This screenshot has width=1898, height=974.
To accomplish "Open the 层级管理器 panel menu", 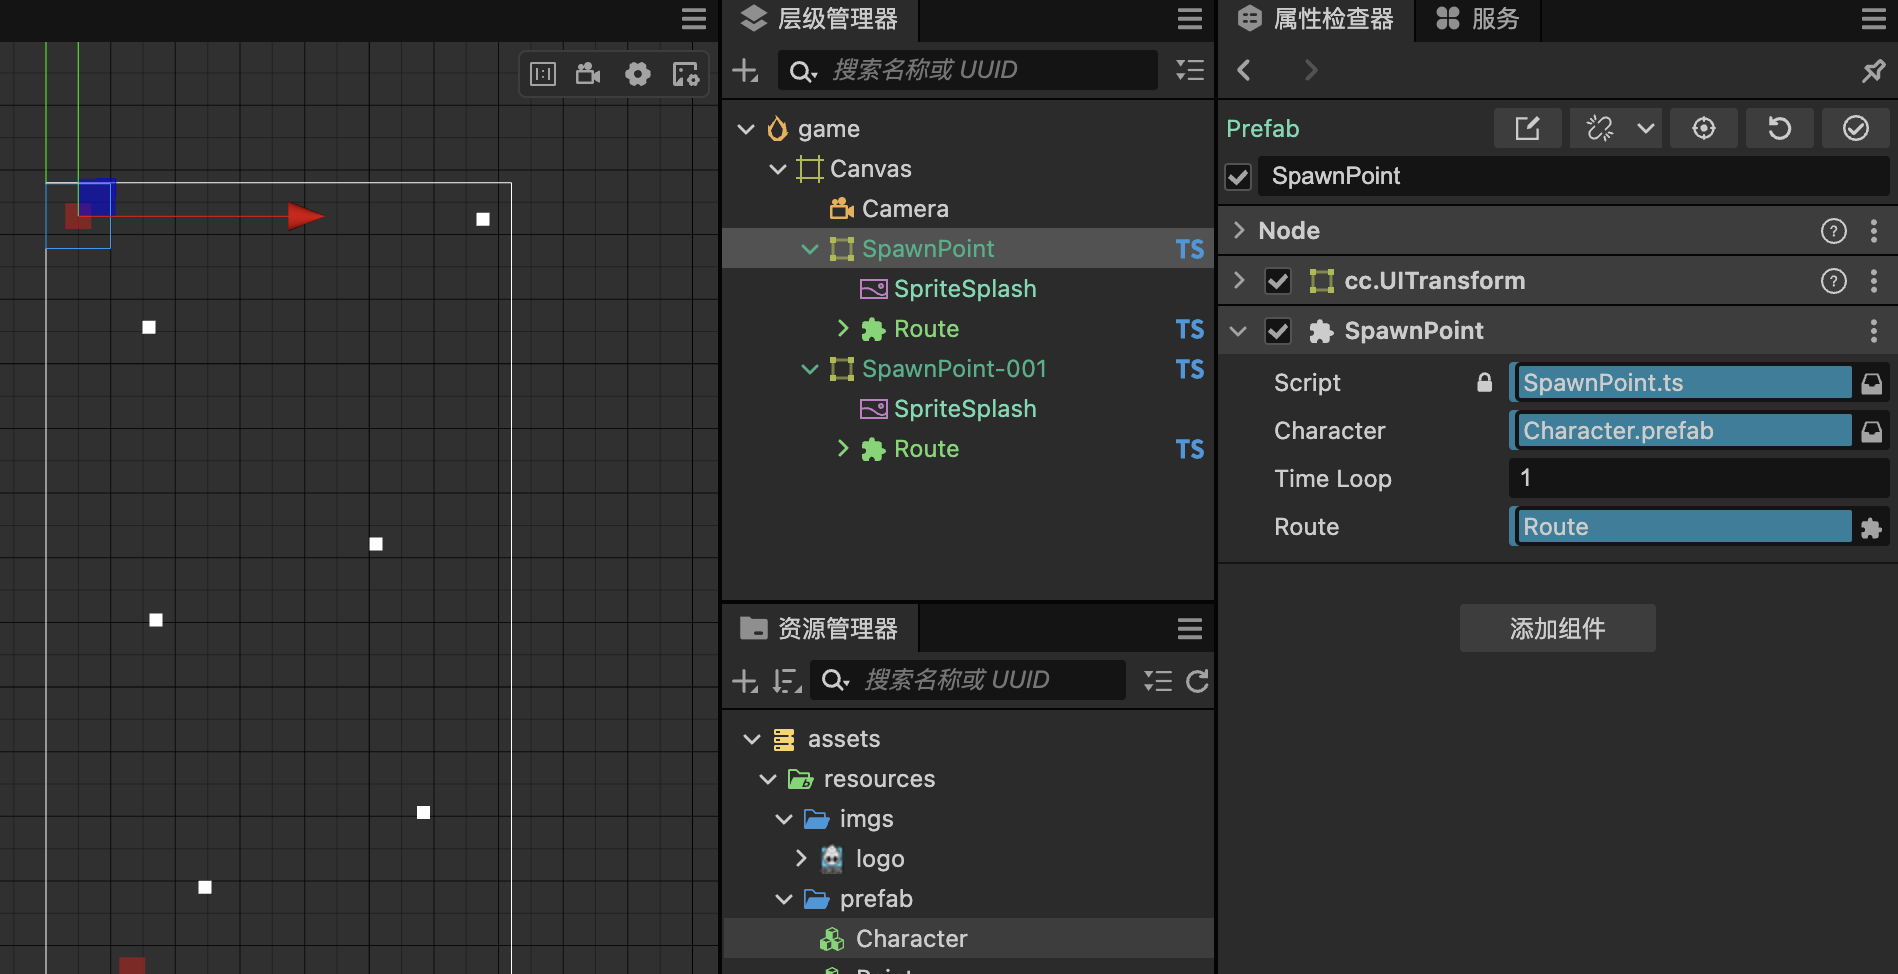I will click(x=1190, y=19).
